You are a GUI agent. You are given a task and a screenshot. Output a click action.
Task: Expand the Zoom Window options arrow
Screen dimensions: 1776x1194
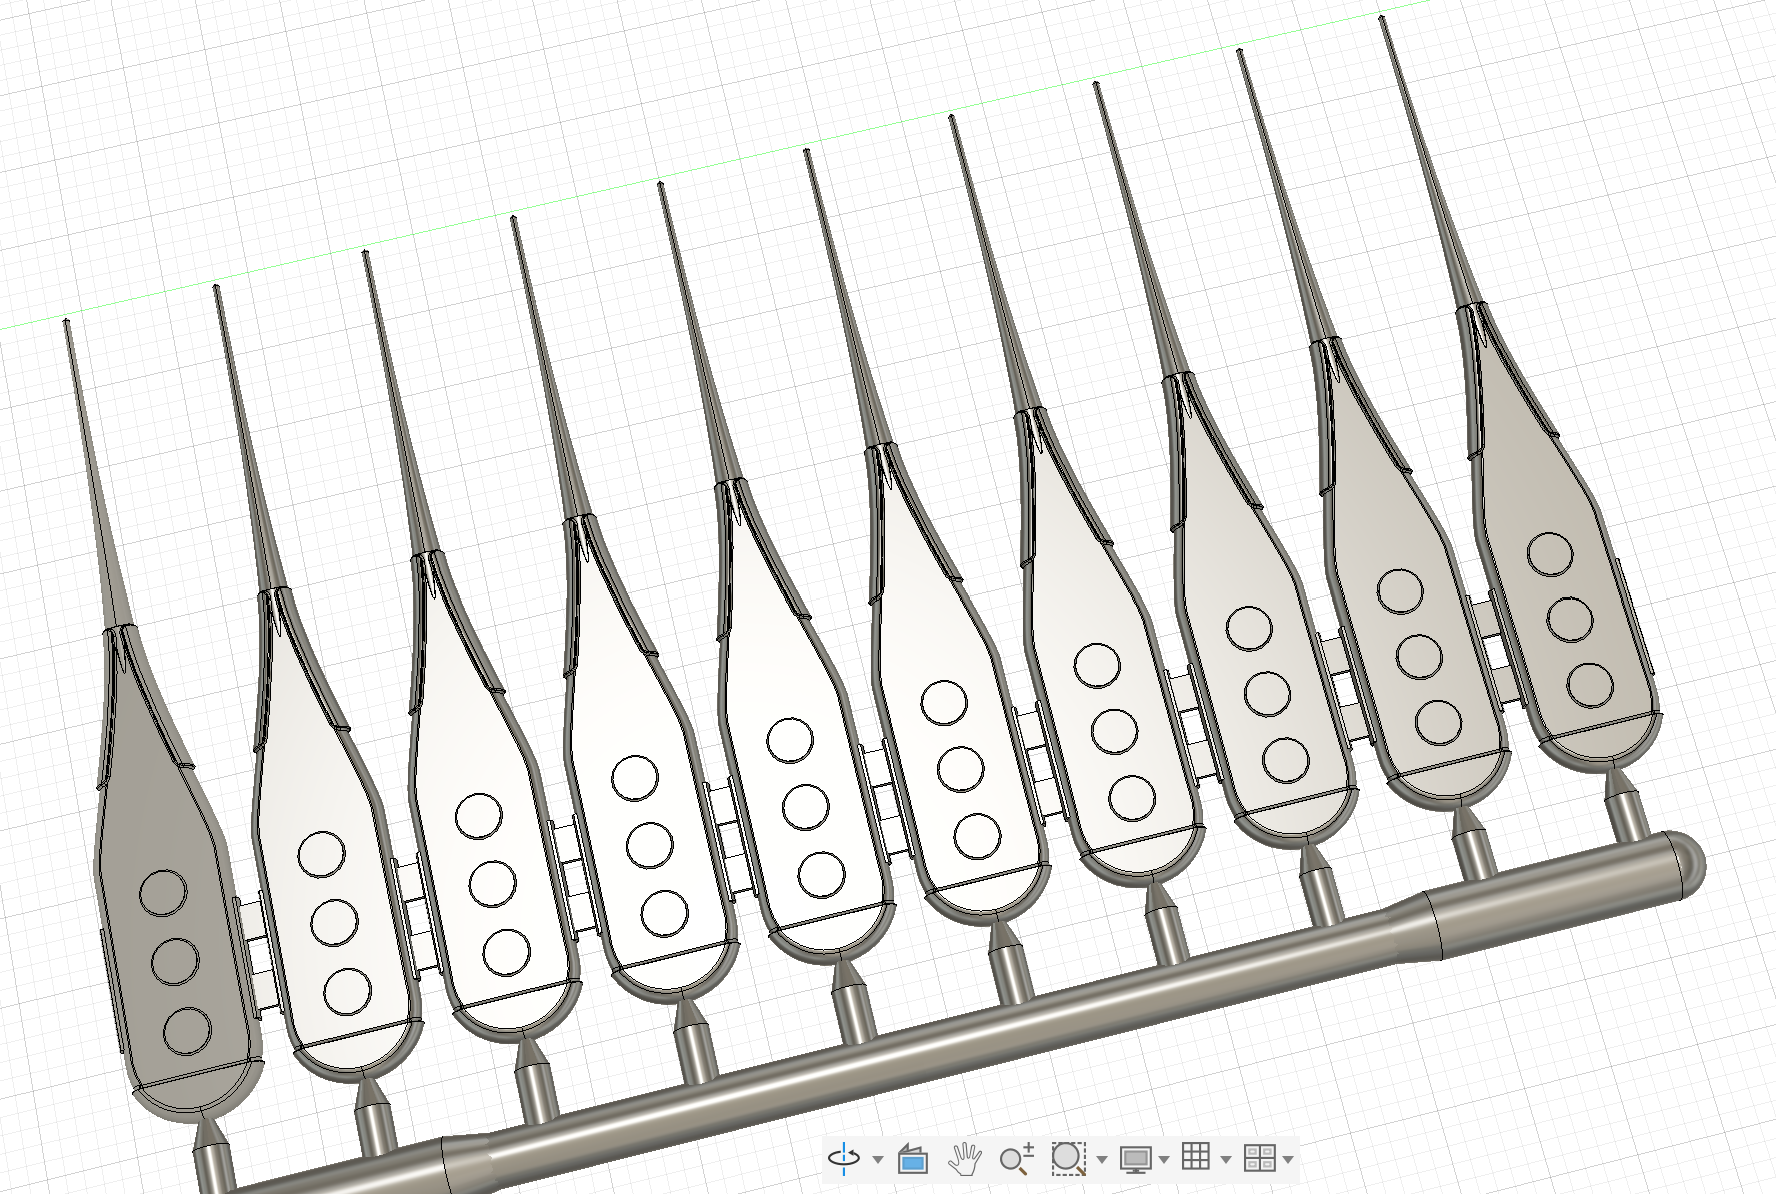1102,1160
